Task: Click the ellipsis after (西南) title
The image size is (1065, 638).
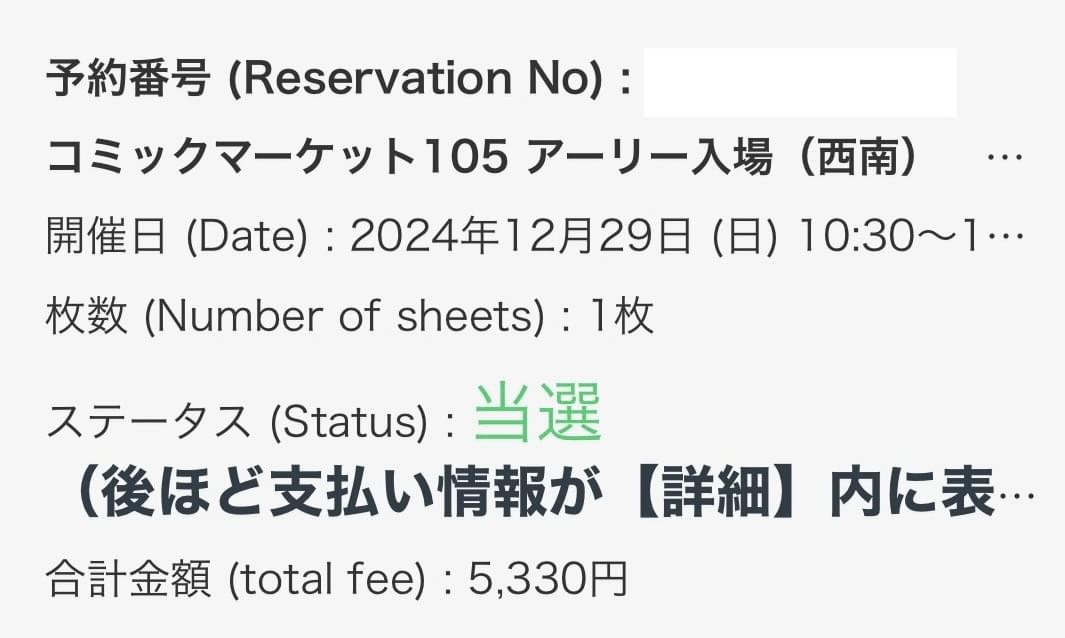Action: pyautogui.click(x=1005, y=158)
